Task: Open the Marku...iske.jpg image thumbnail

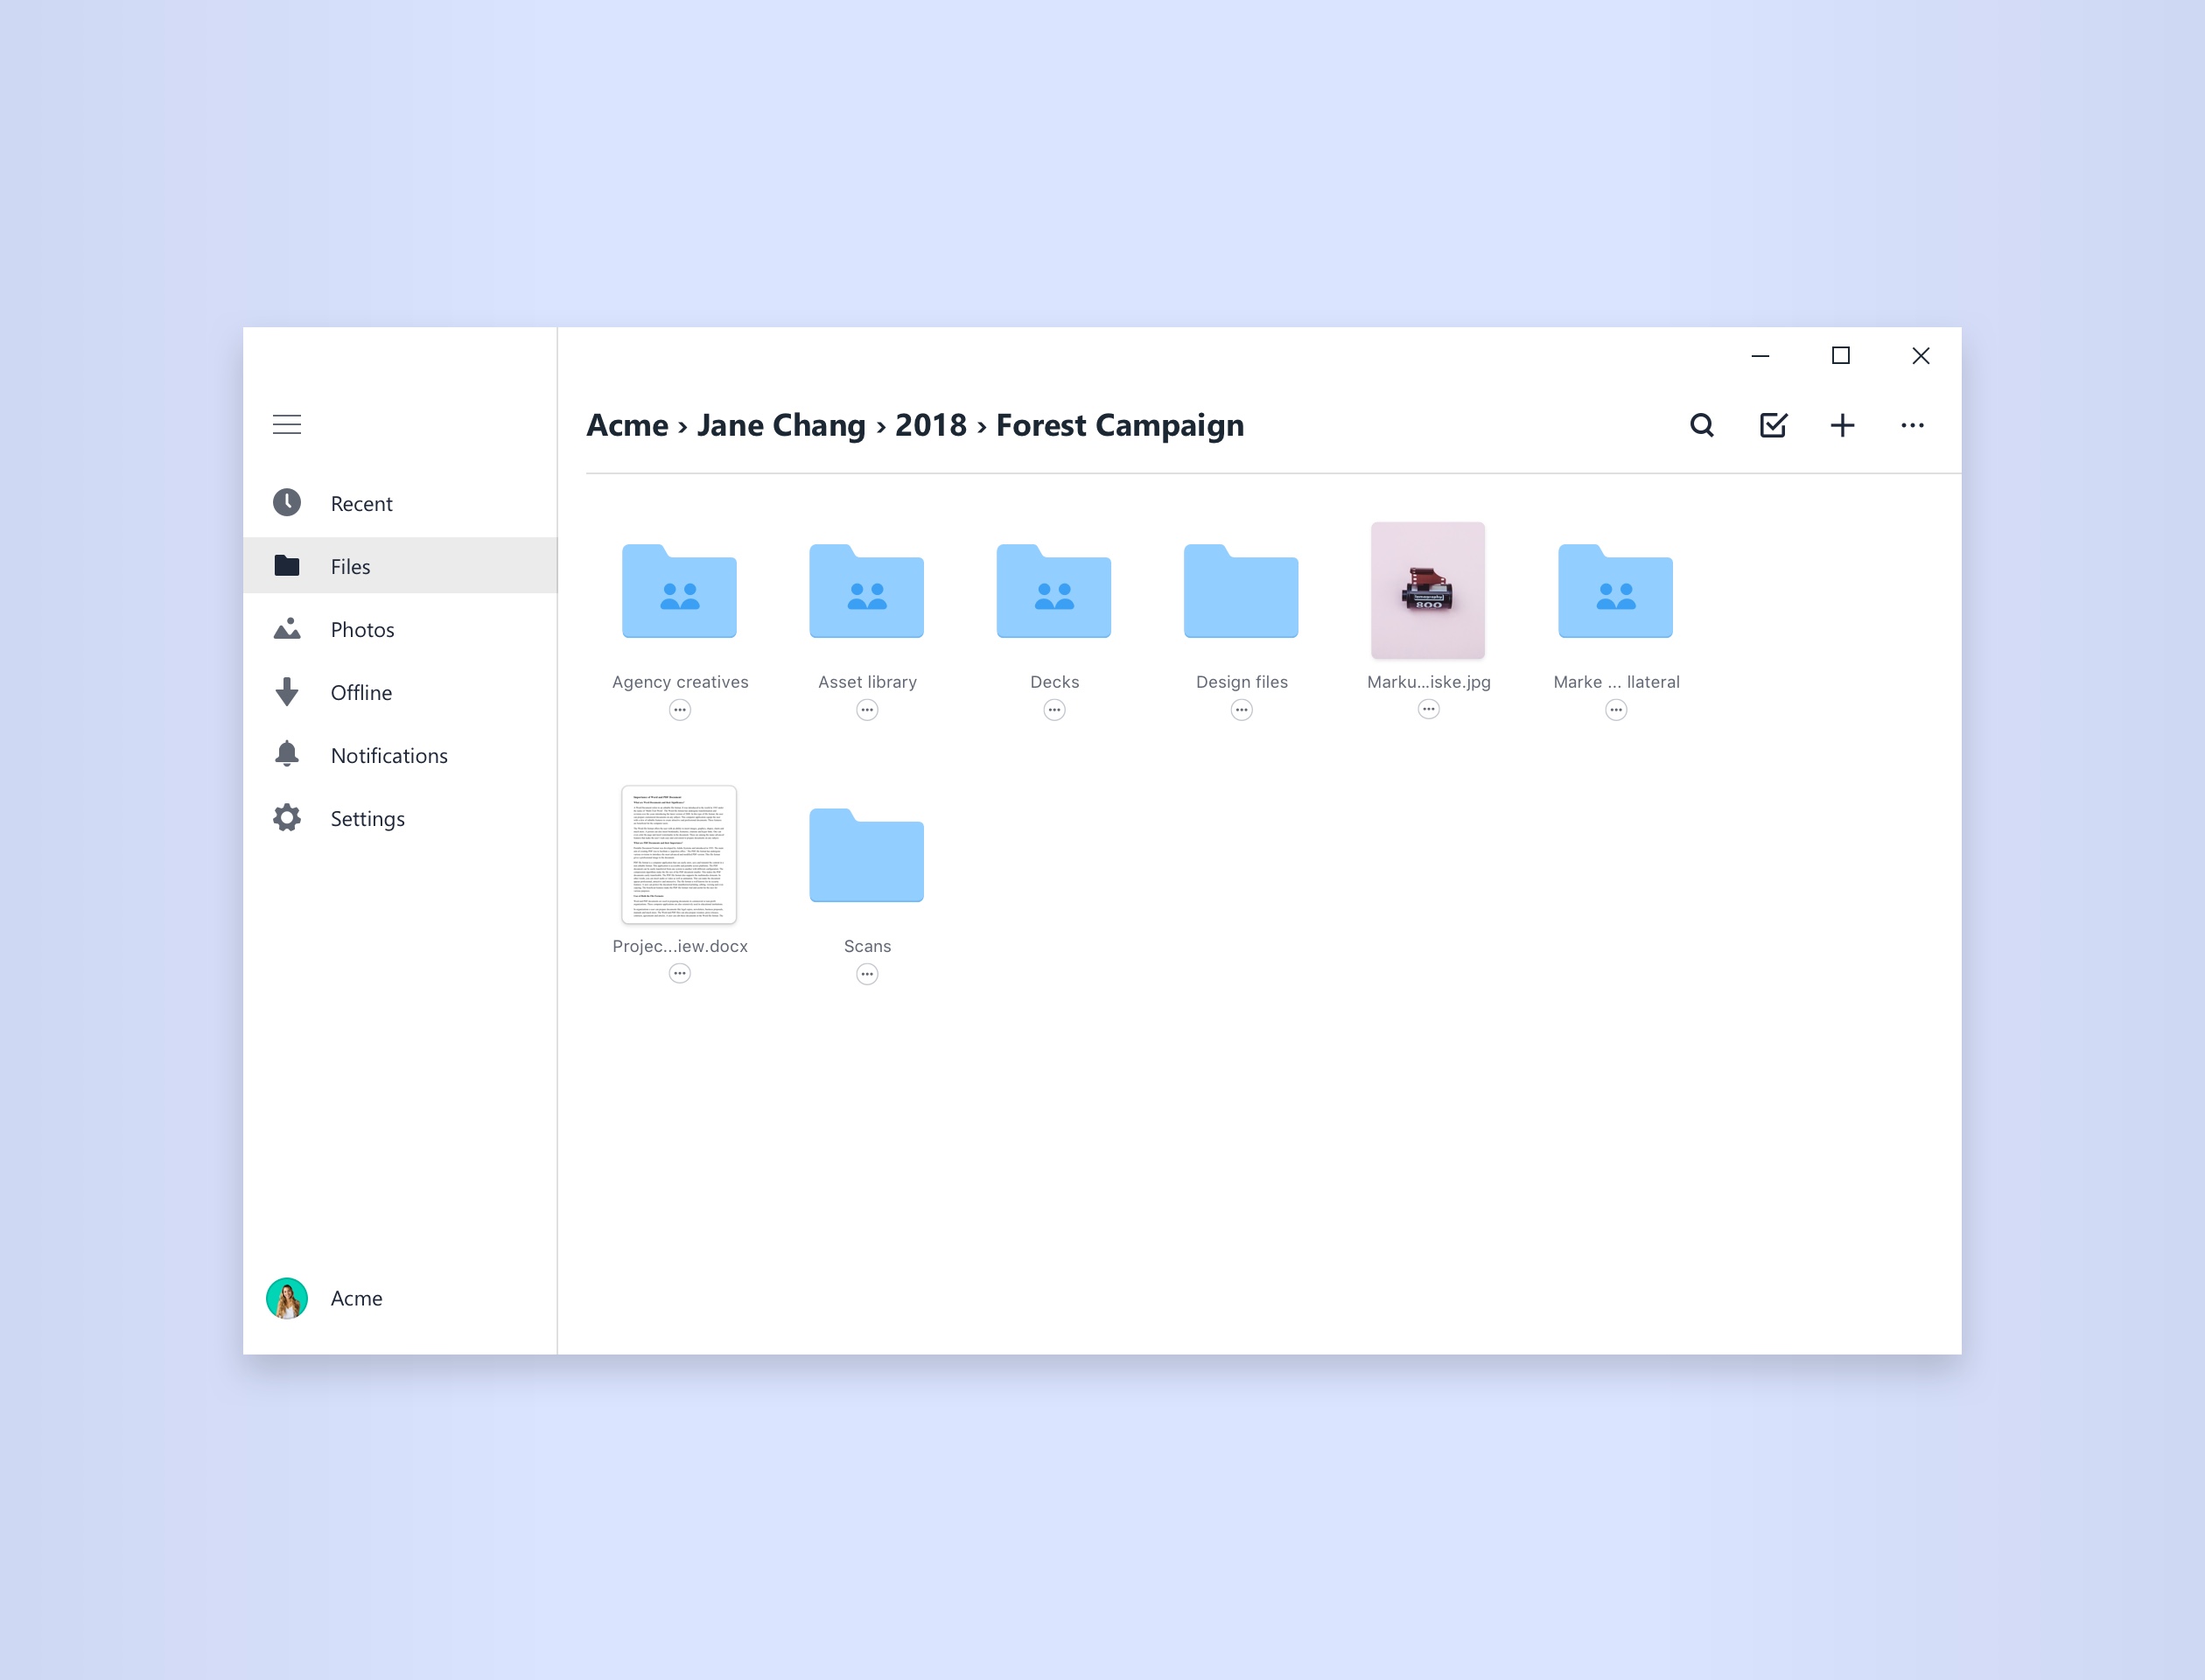Action: click(1428, 590)
